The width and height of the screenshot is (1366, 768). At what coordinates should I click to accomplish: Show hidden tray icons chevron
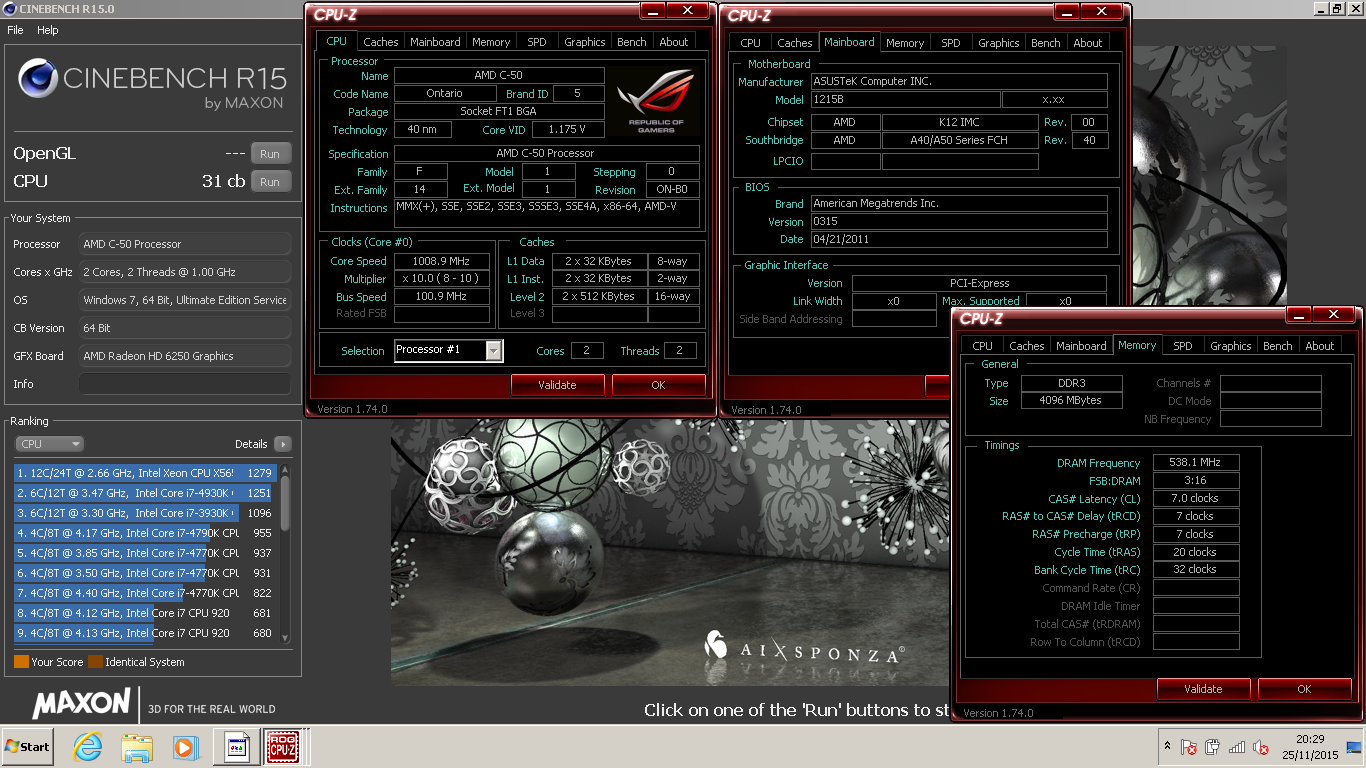click(x=1167, y=747)
